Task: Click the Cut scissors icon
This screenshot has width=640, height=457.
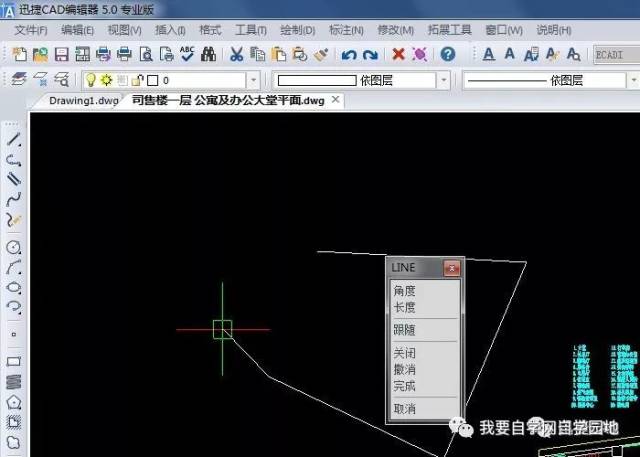Action: 236,54
